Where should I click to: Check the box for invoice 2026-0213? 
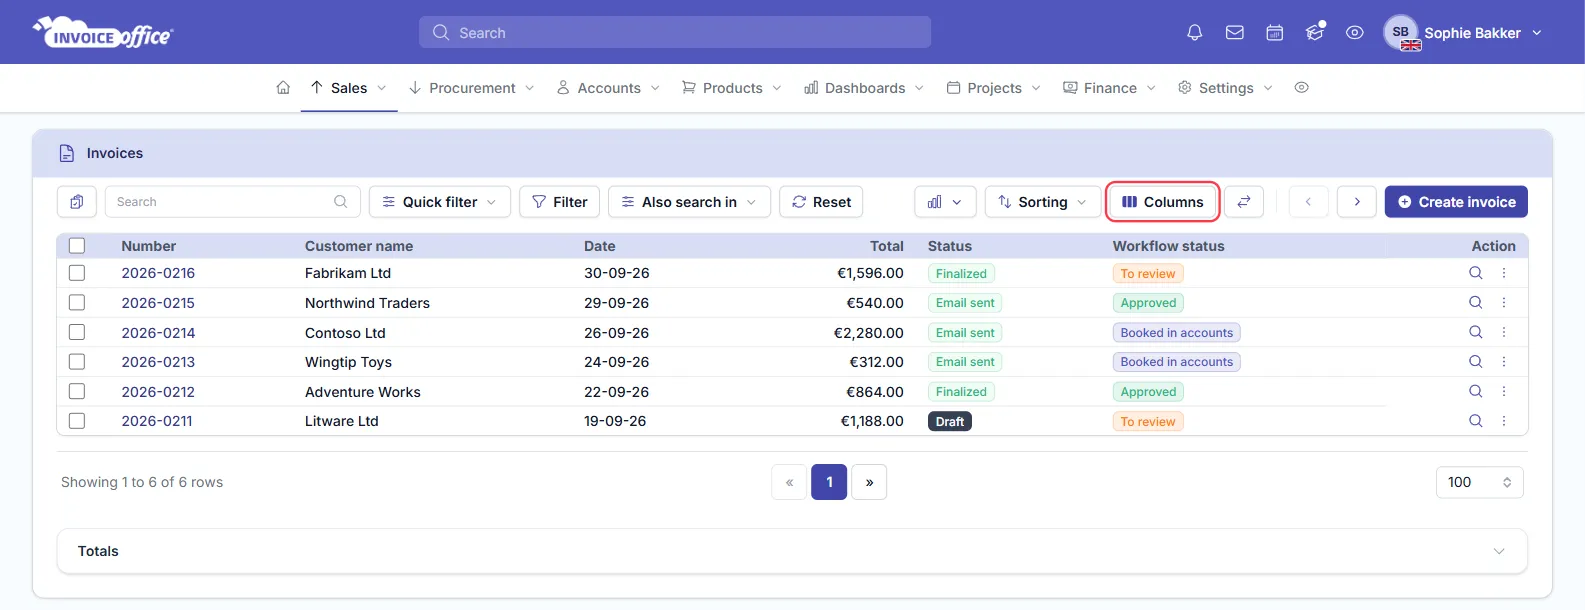coord(77,361)
